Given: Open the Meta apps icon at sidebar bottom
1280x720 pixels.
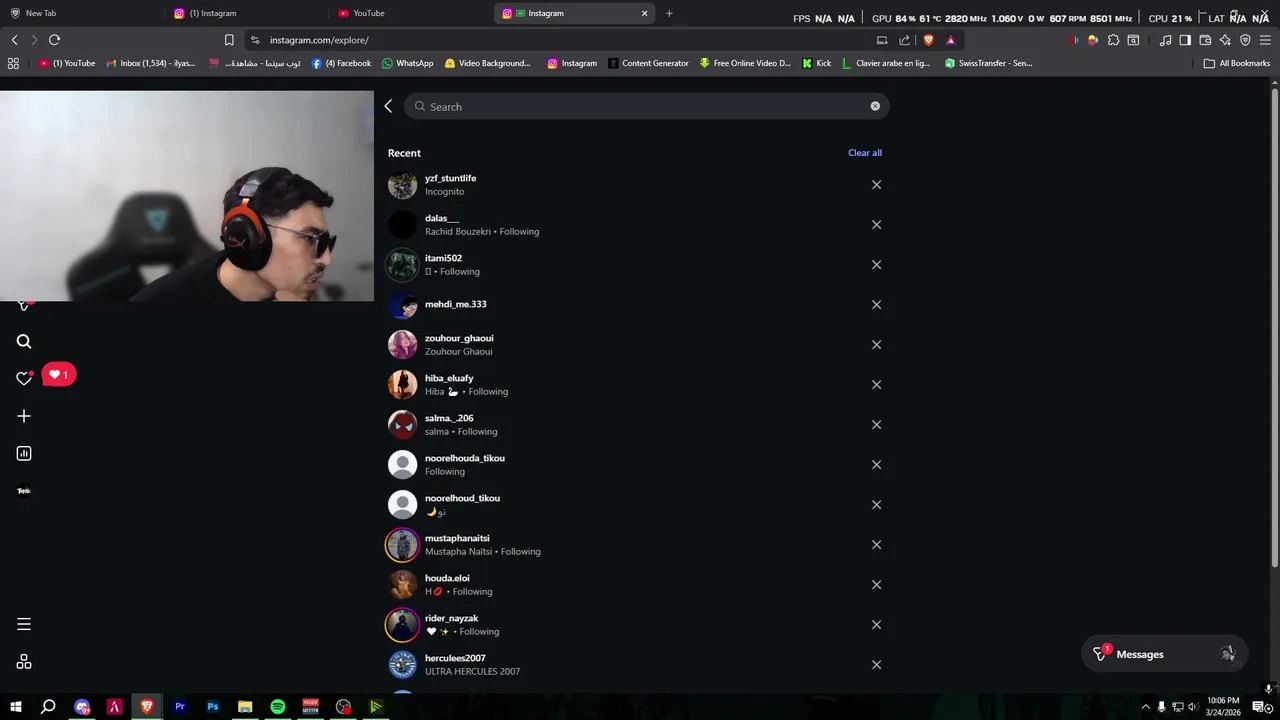Looking at the screenshot, I should coord(24,662).
